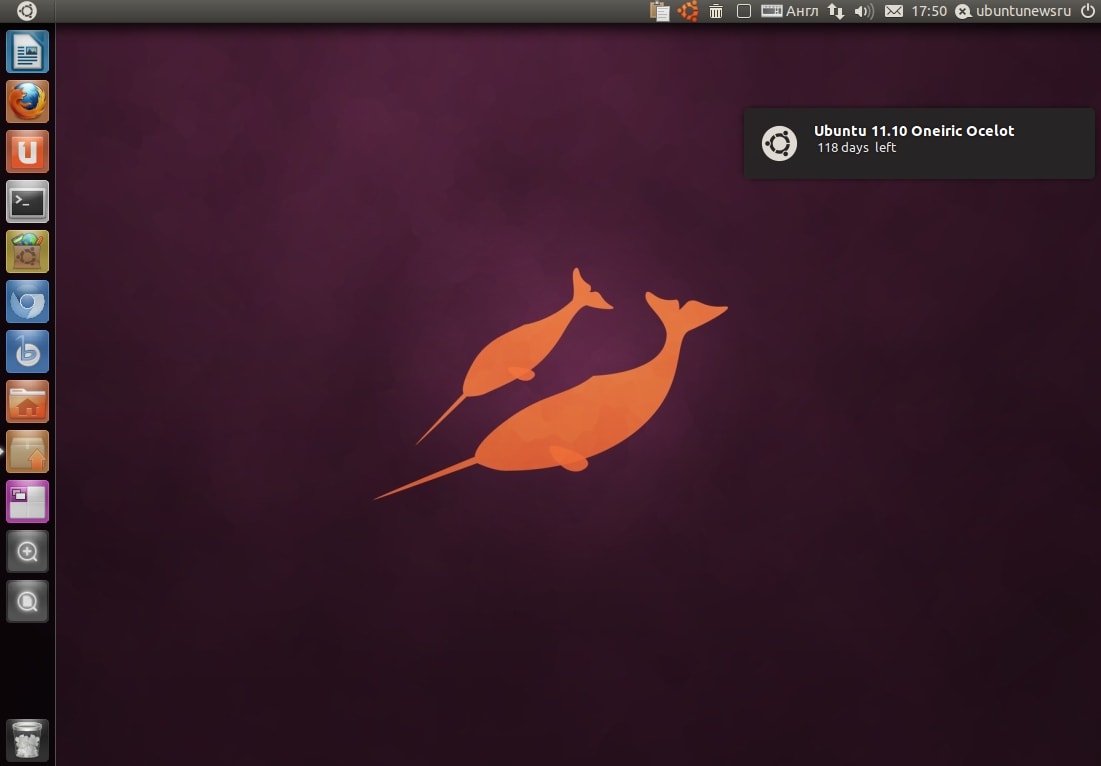Open Ubuntu Software Center

(x=27, y=251)
